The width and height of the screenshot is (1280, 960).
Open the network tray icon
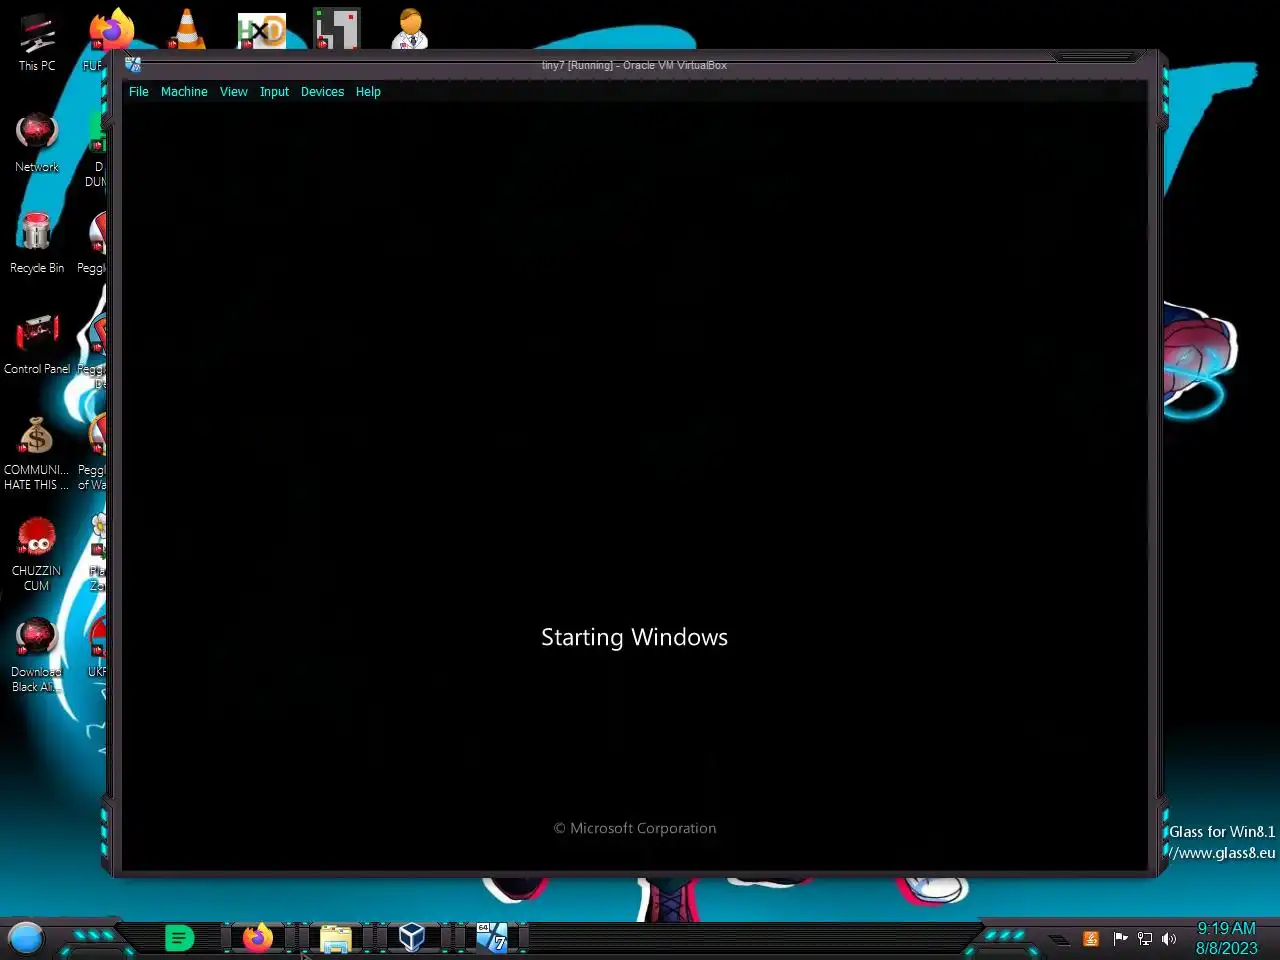(1145, 938)
